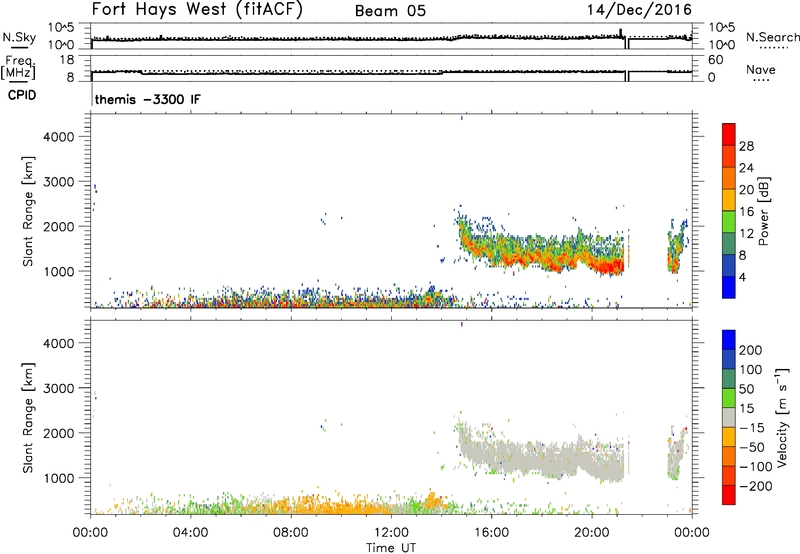
Task: Click the '08:00' time tick label
Action: [x=291, y=533]
